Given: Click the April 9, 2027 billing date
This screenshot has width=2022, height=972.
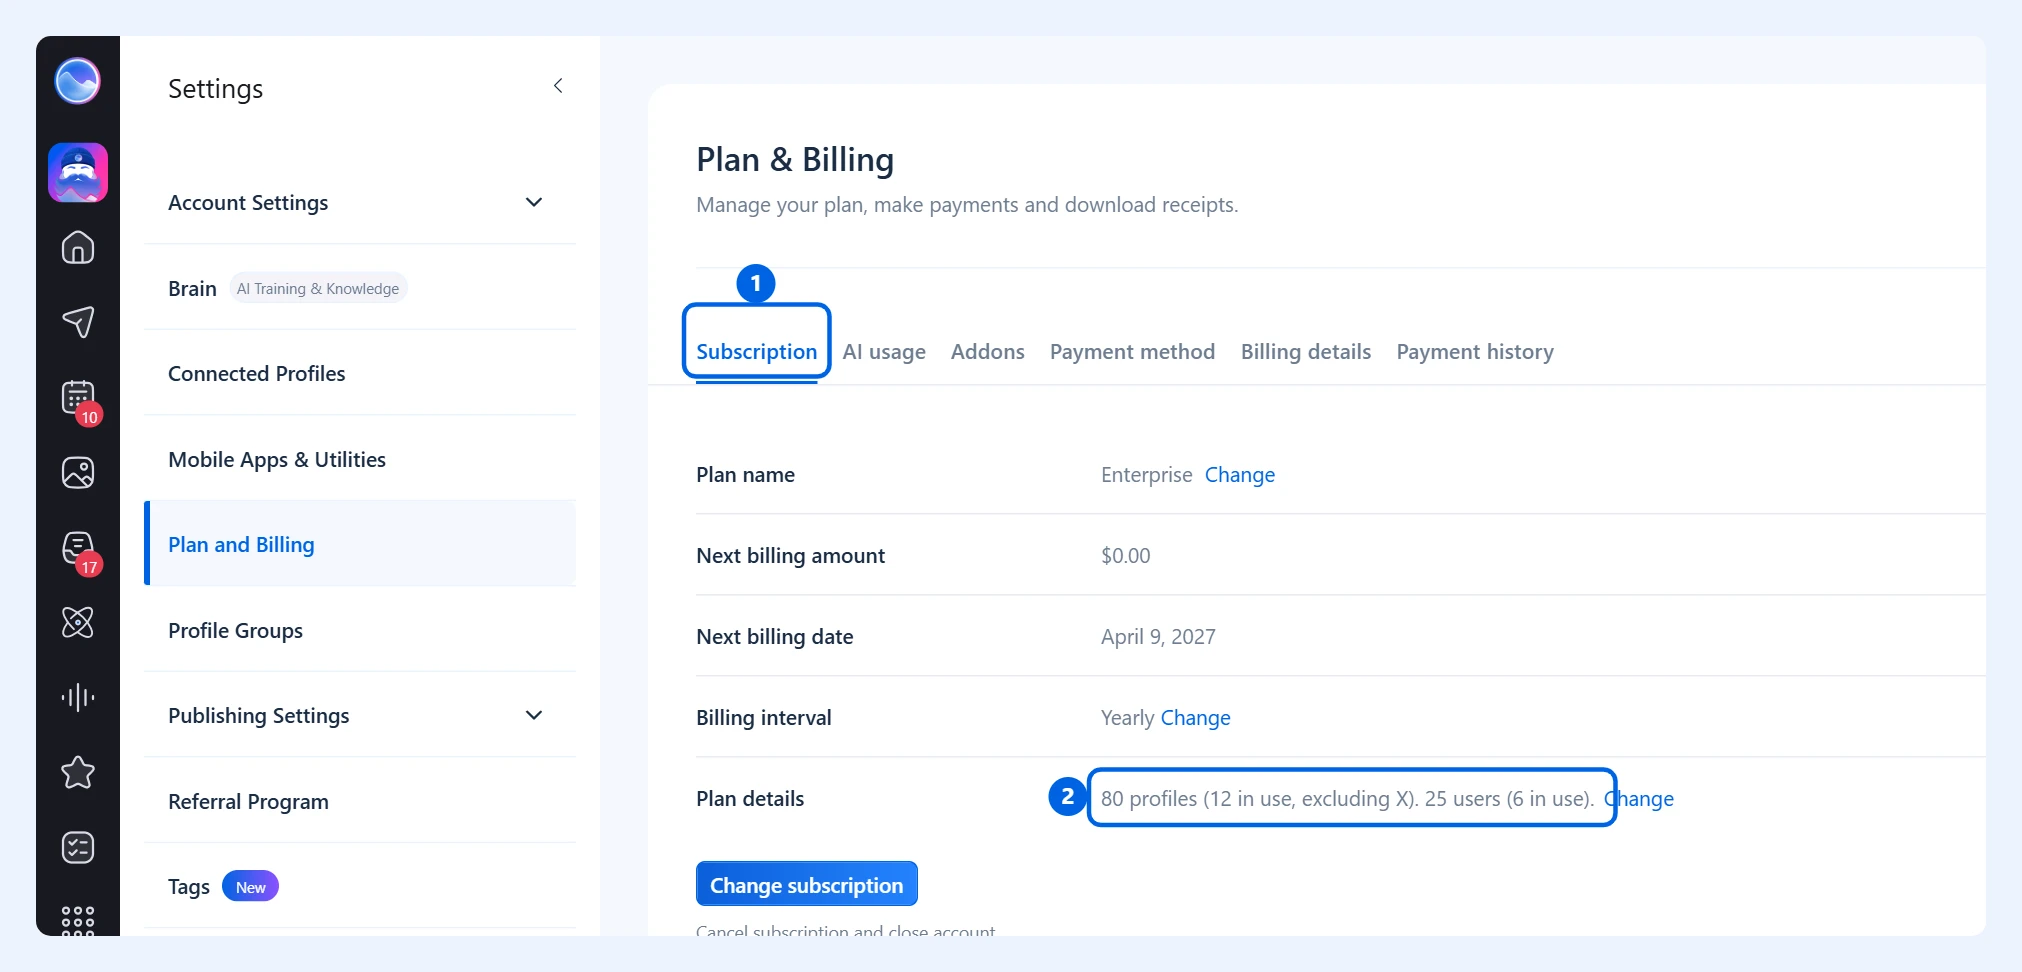Looking at the screenshot, I should point(1158,637).
